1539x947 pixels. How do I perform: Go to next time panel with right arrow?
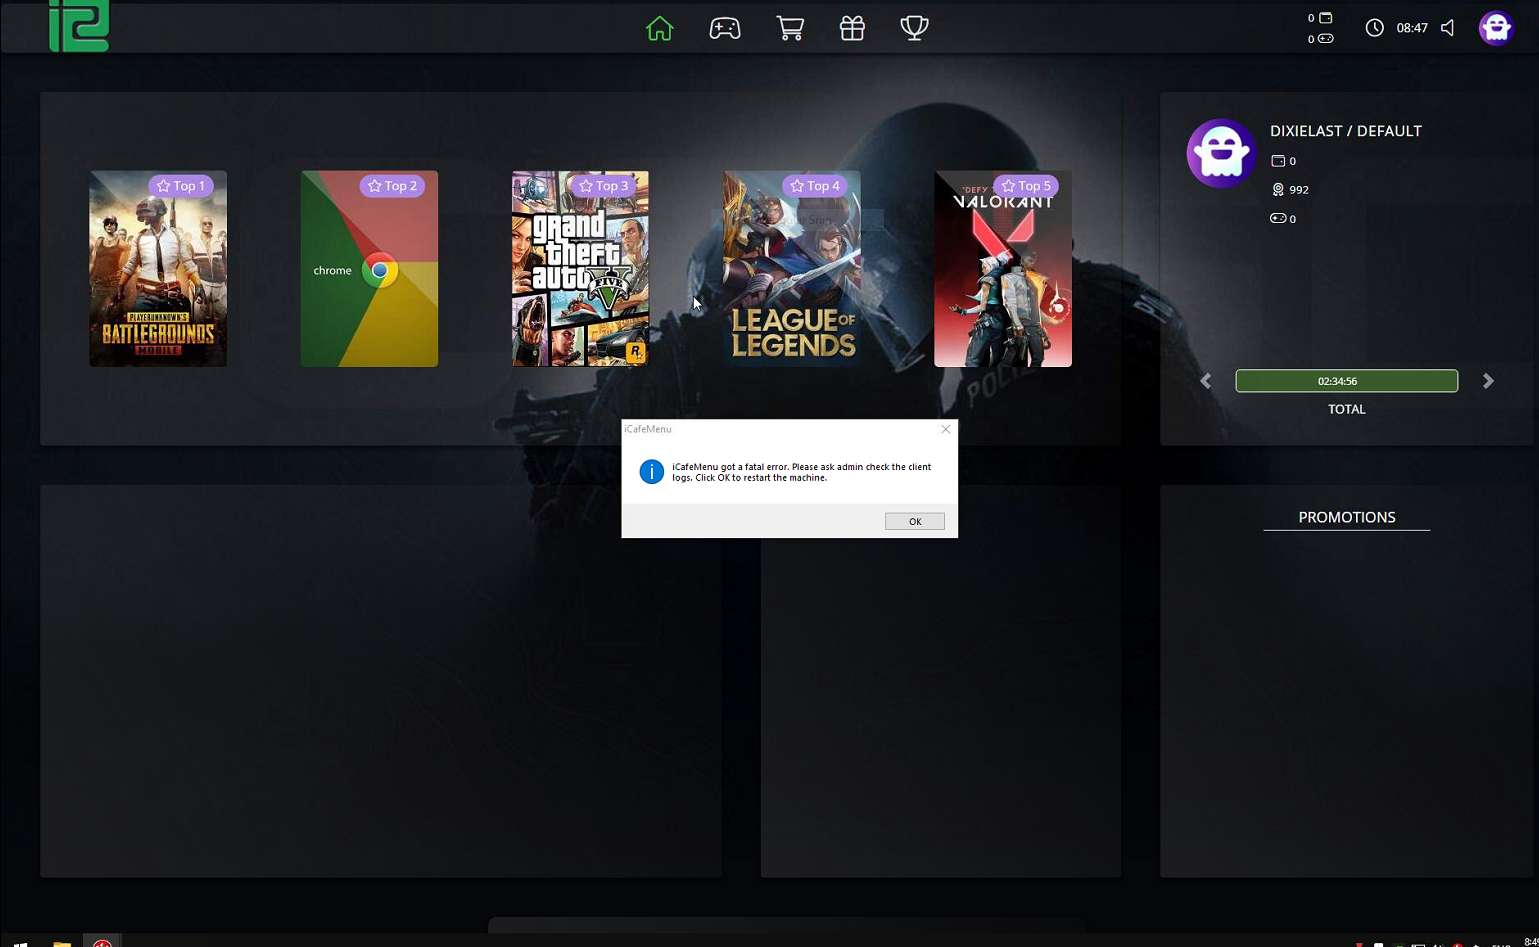[1488, 381]
